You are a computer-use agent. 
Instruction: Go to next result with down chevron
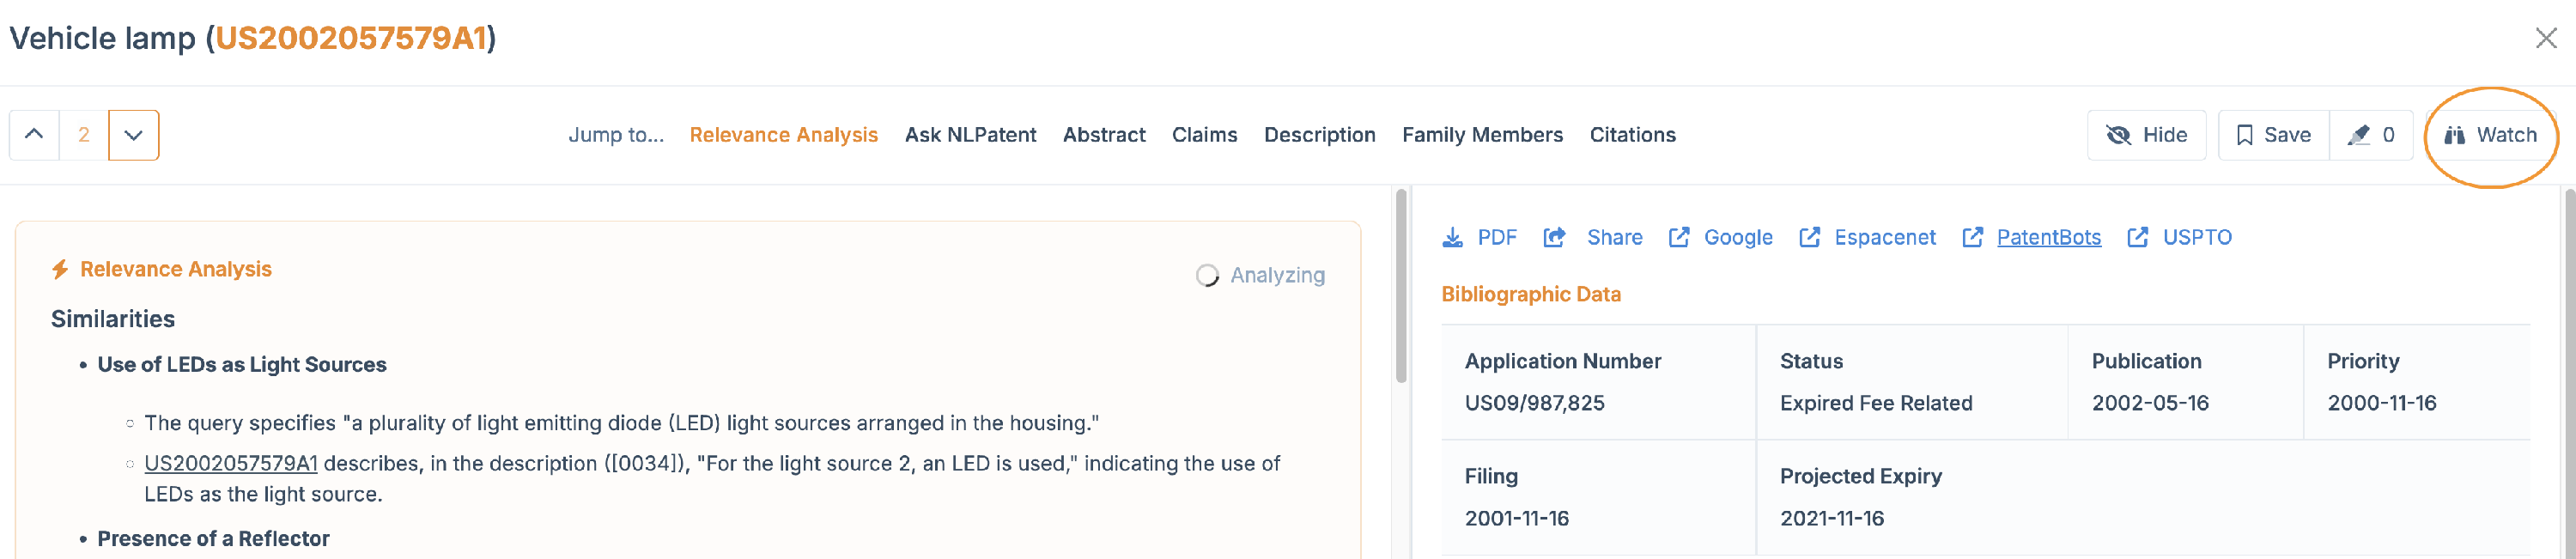pos(134,135)
